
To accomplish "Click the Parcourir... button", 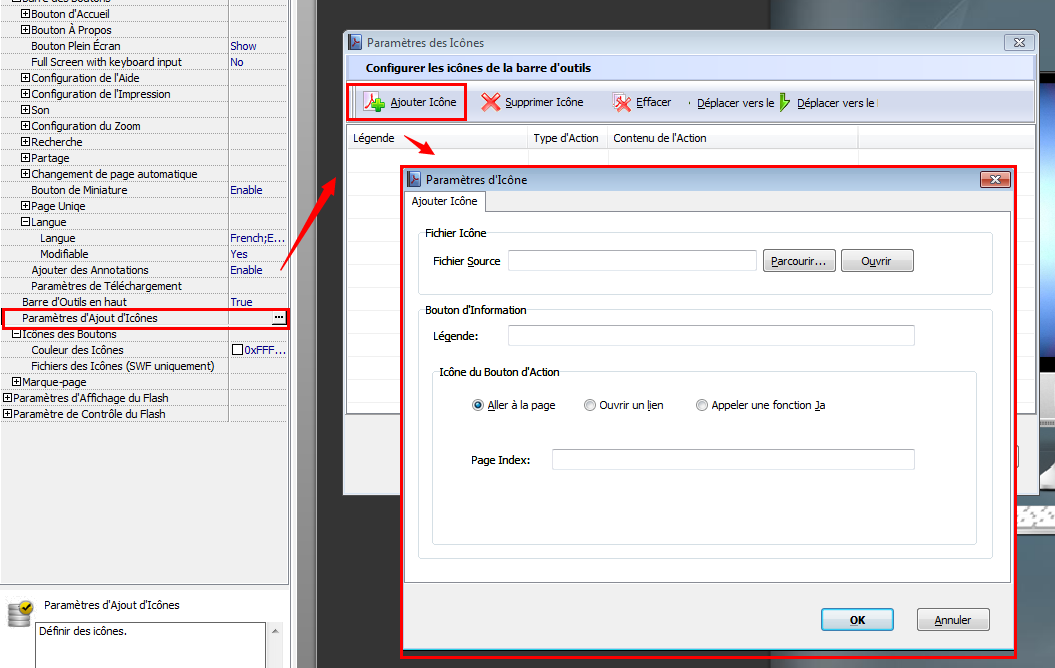I will (798, 261).
